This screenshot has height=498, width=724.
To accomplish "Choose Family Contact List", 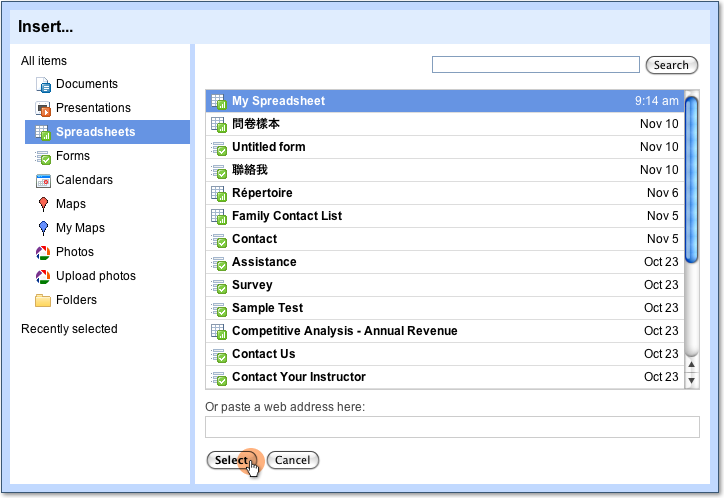I will point(445,216).
